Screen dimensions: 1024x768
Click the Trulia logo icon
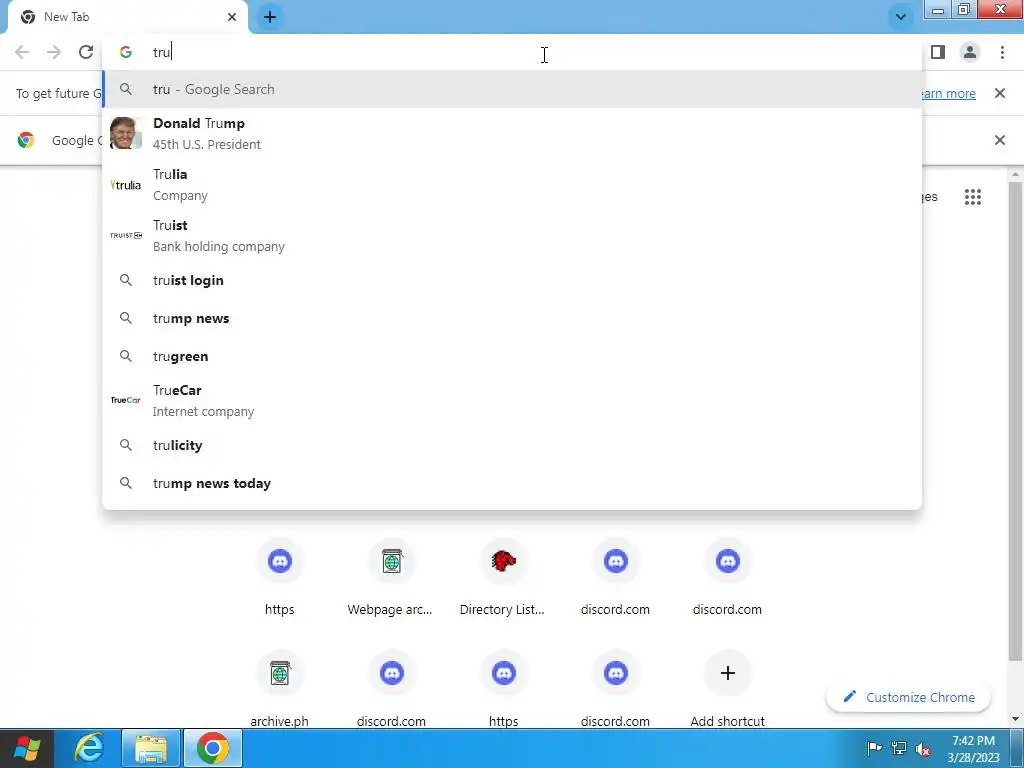pos(125,185)
